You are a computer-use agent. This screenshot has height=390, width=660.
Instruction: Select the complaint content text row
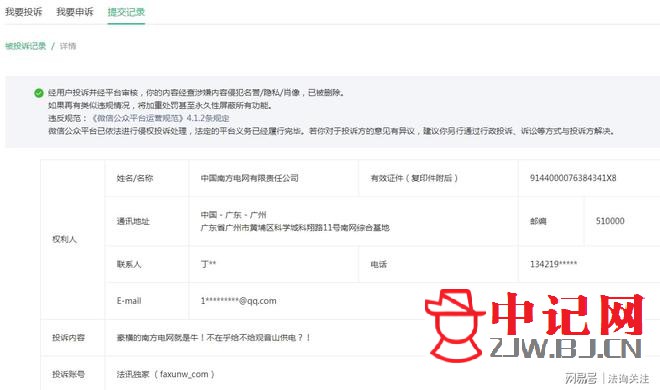tap(213, 337)
